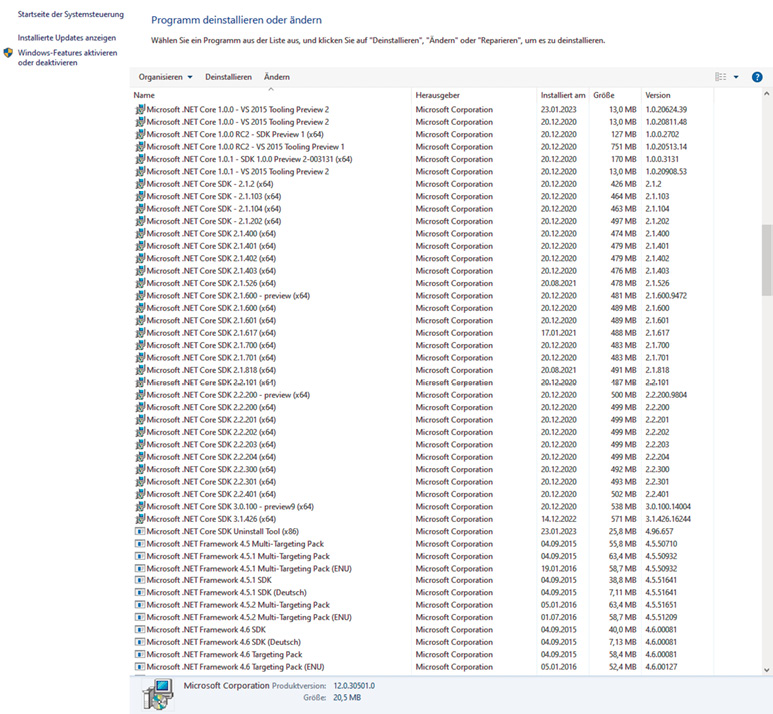This screenshot has height=714, width=773.
Task: Click icon of .NET Core 1.0.1 SDK 1.0.0 Preview 2-003131
Action: [x=140, y=159]
